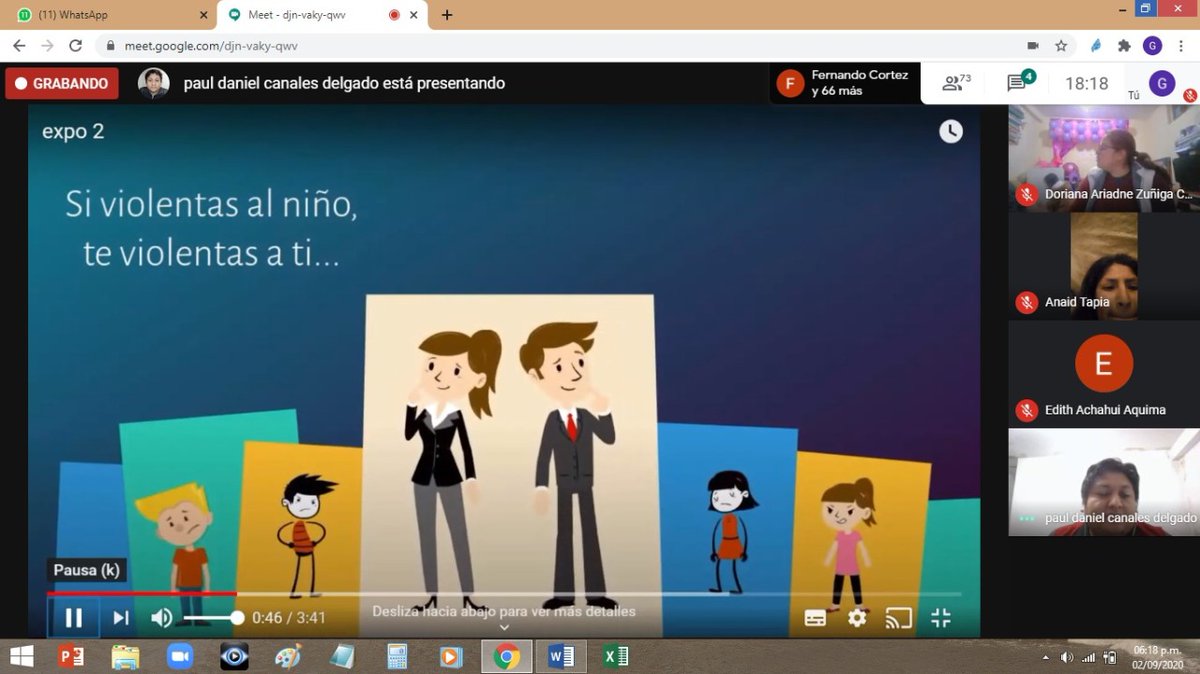1200x674 pixels.
Task: Open the chat with 4 messages
Action: click(x=1019, y=83)
